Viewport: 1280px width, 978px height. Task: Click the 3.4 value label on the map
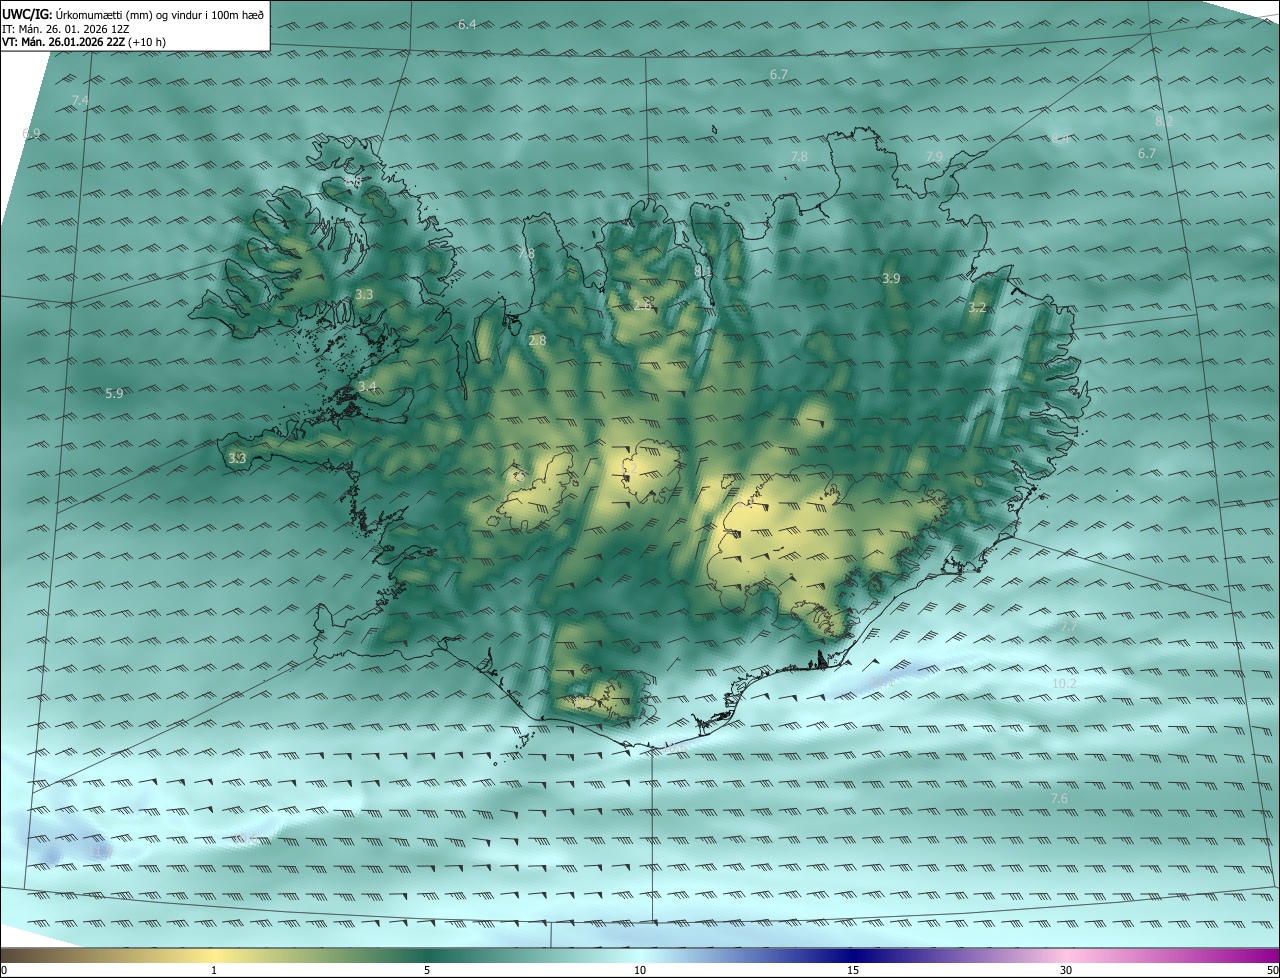coord(367,387)
